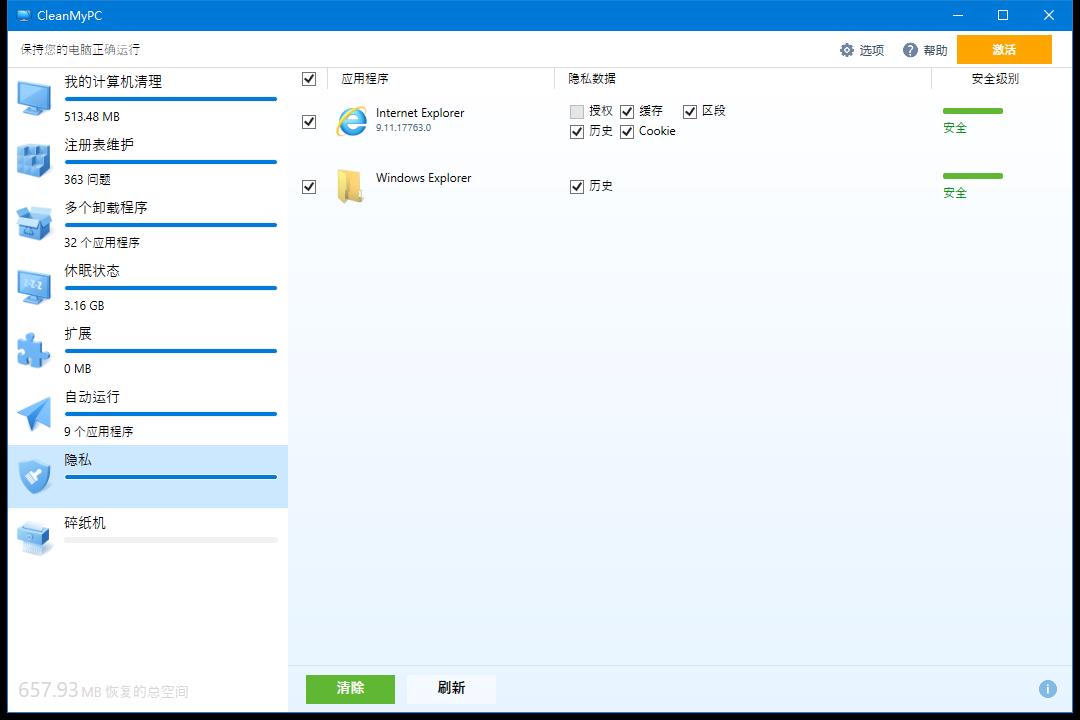
Task: Open multi uninstaller box icon
Action: [34, 224]
